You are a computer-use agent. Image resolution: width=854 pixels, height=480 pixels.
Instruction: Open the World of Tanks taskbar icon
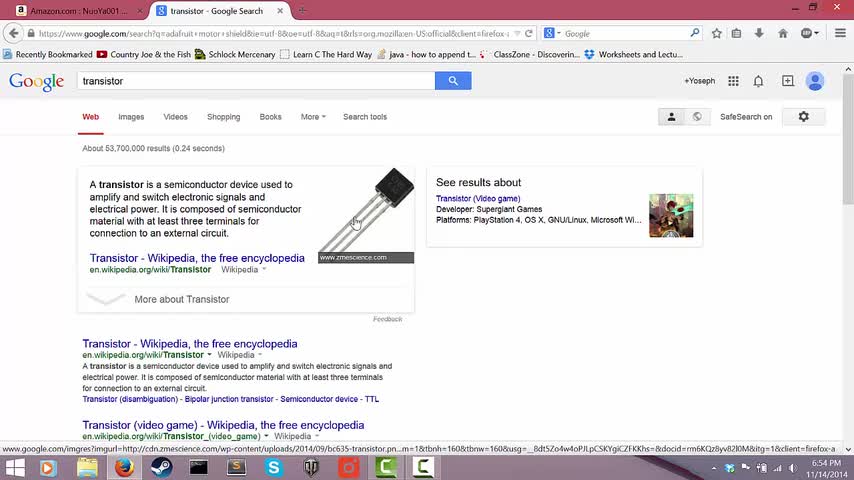(311, 468)
